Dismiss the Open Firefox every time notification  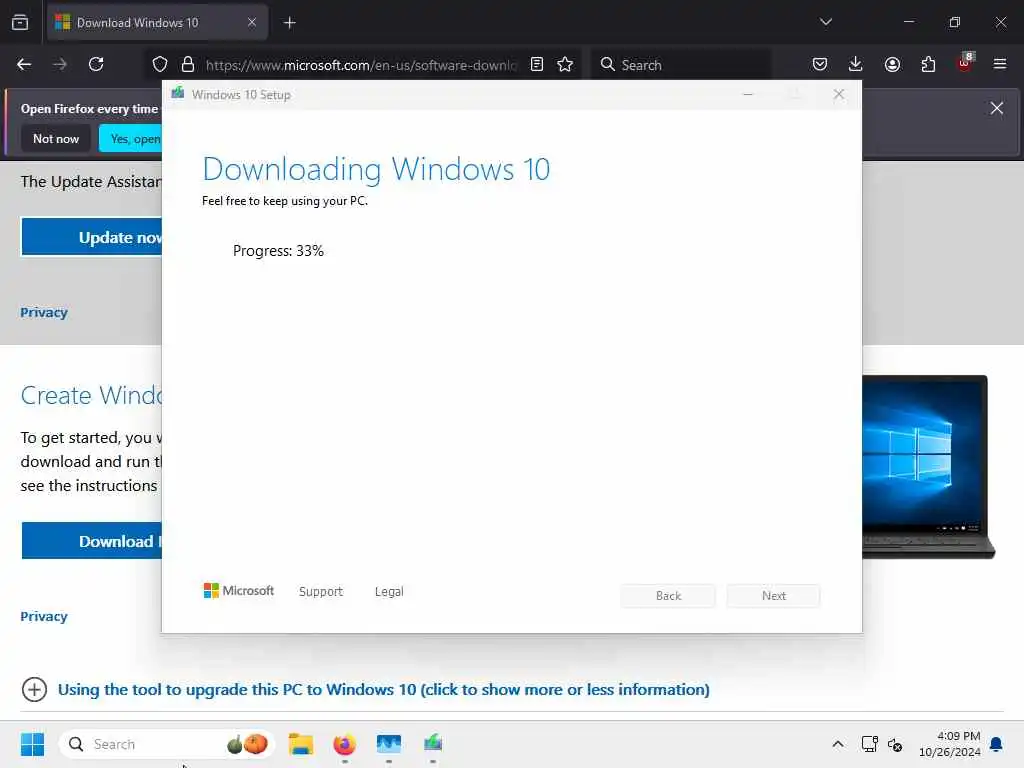click(997, 108)
